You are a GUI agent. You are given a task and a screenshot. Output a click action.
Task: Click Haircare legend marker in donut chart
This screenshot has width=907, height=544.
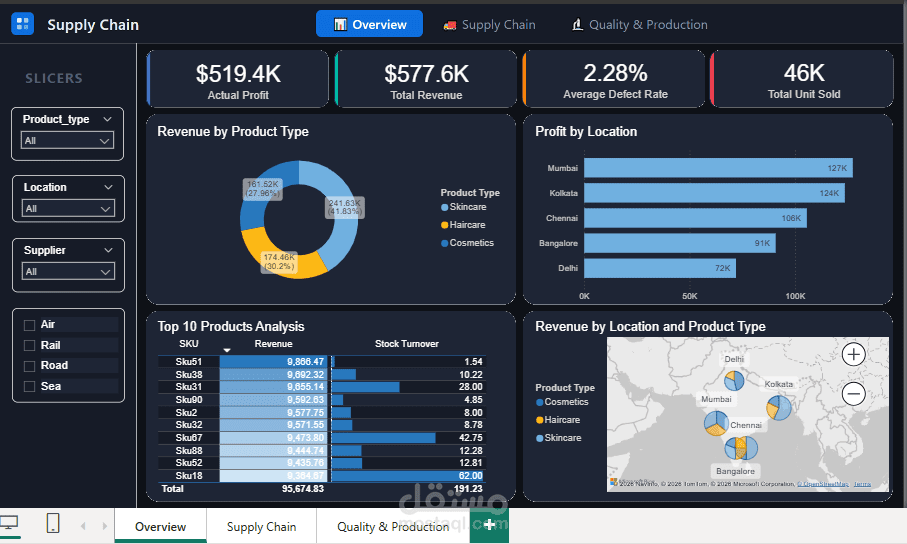[444, 225]
